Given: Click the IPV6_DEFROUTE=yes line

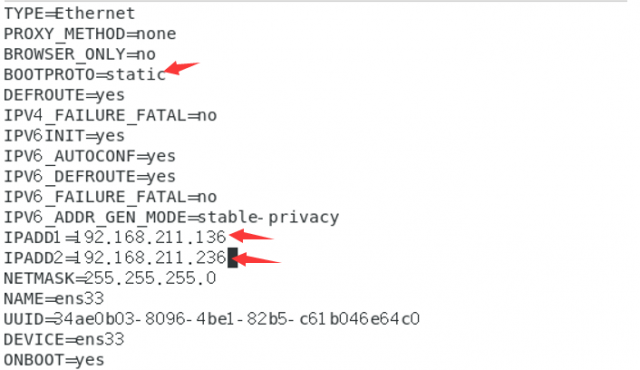Looking at the screenshot, I should pyautogui.click(x=90, y=177).
